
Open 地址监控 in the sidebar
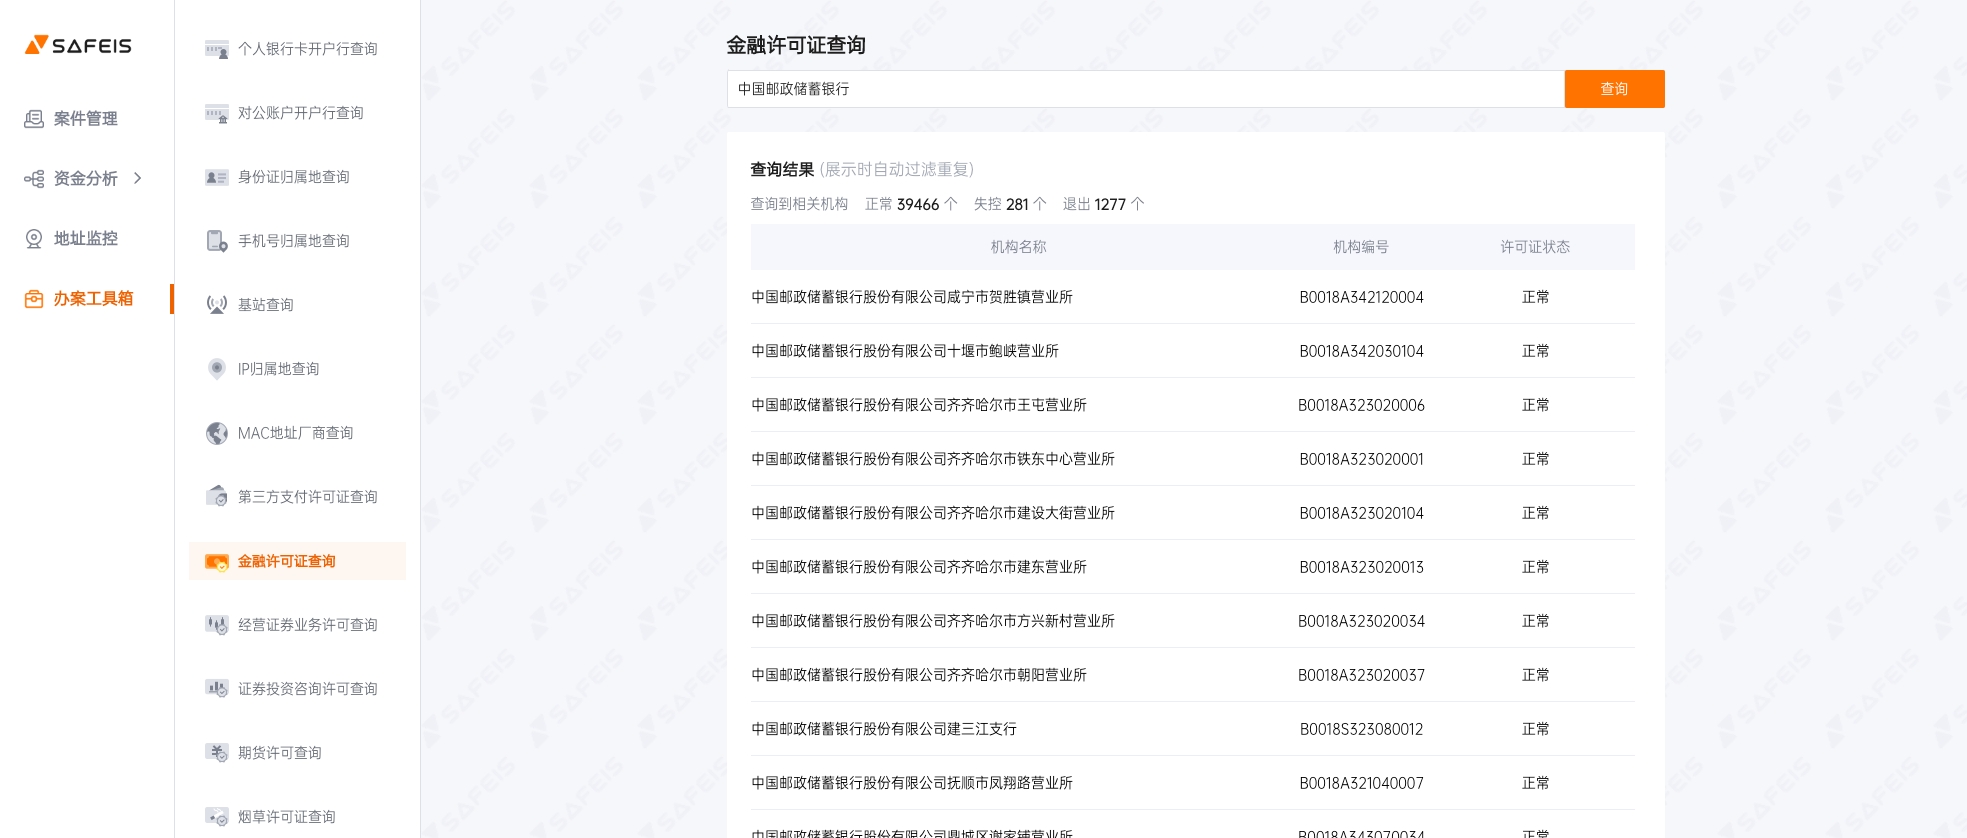[85, 239]
